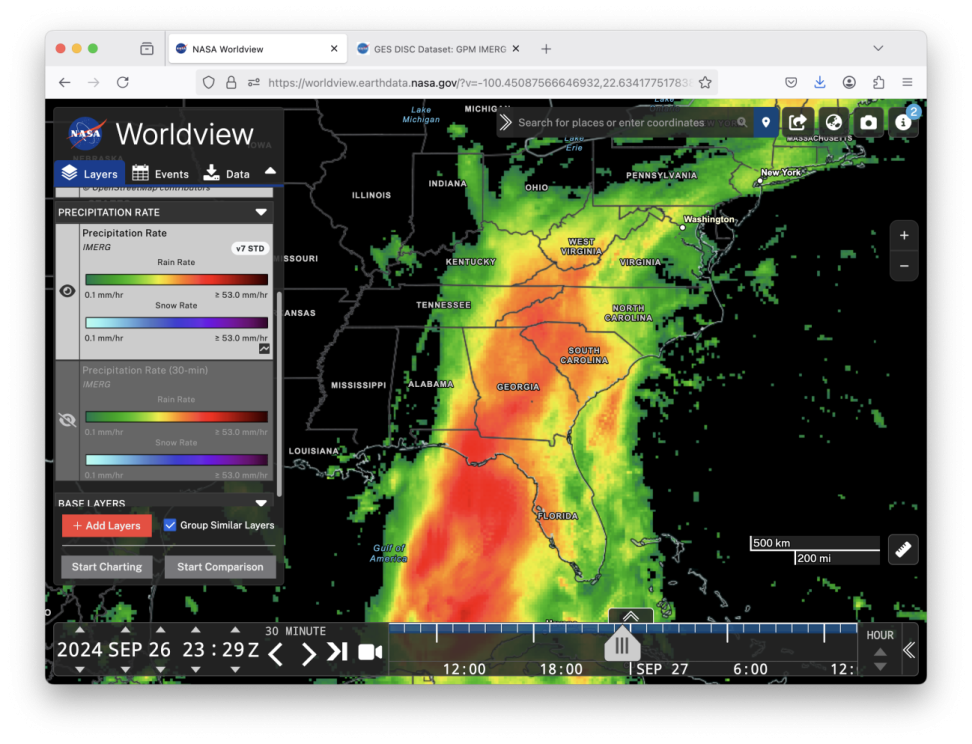Decrease the year with down arrow
This screenshot has height=744, width=972.
80,670
